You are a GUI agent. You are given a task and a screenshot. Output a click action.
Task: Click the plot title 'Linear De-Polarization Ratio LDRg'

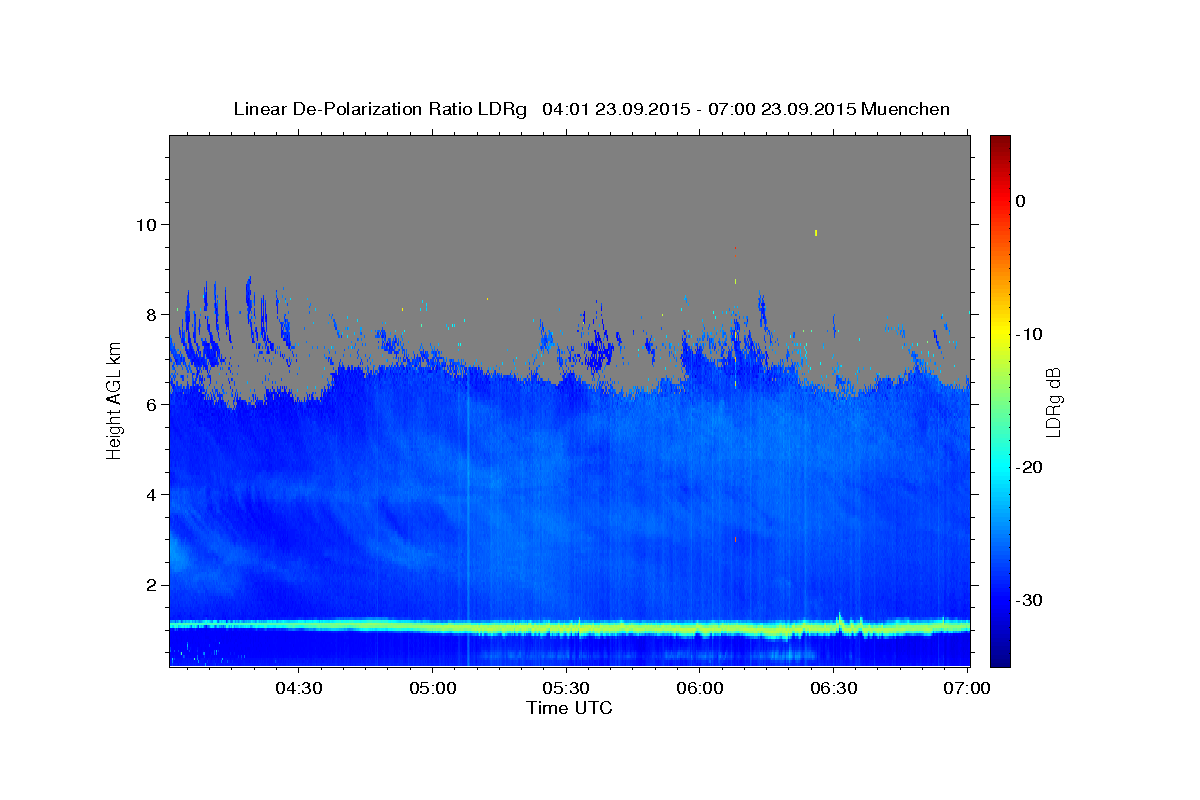[x=380, y=109]
